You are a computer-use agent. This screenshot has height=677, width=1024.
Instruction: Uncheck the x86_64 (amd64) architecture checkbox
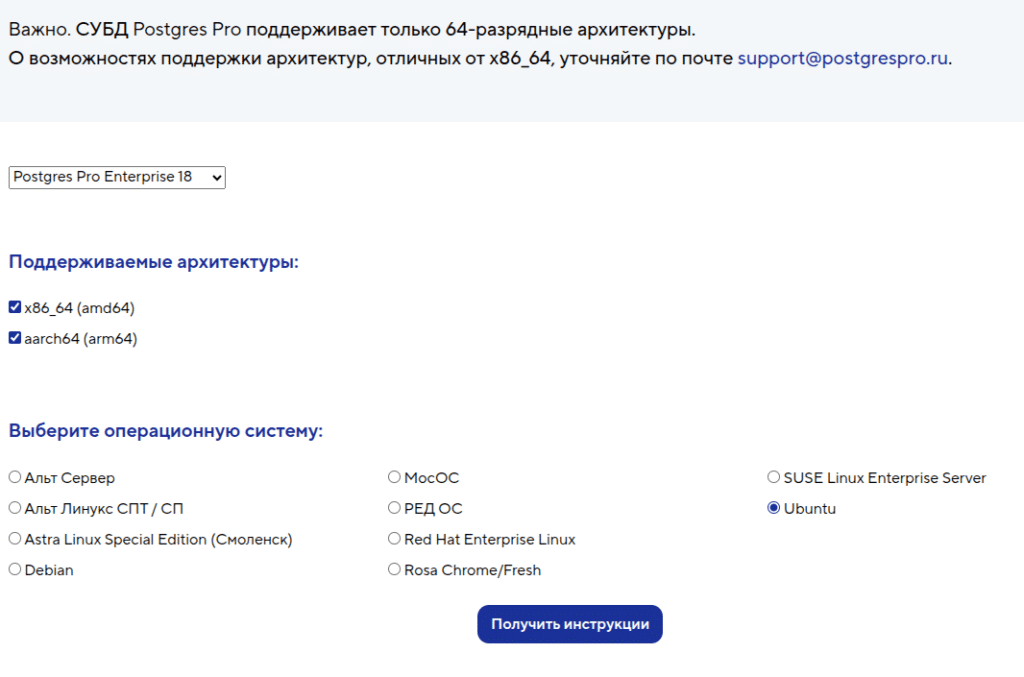pos(14,308)
